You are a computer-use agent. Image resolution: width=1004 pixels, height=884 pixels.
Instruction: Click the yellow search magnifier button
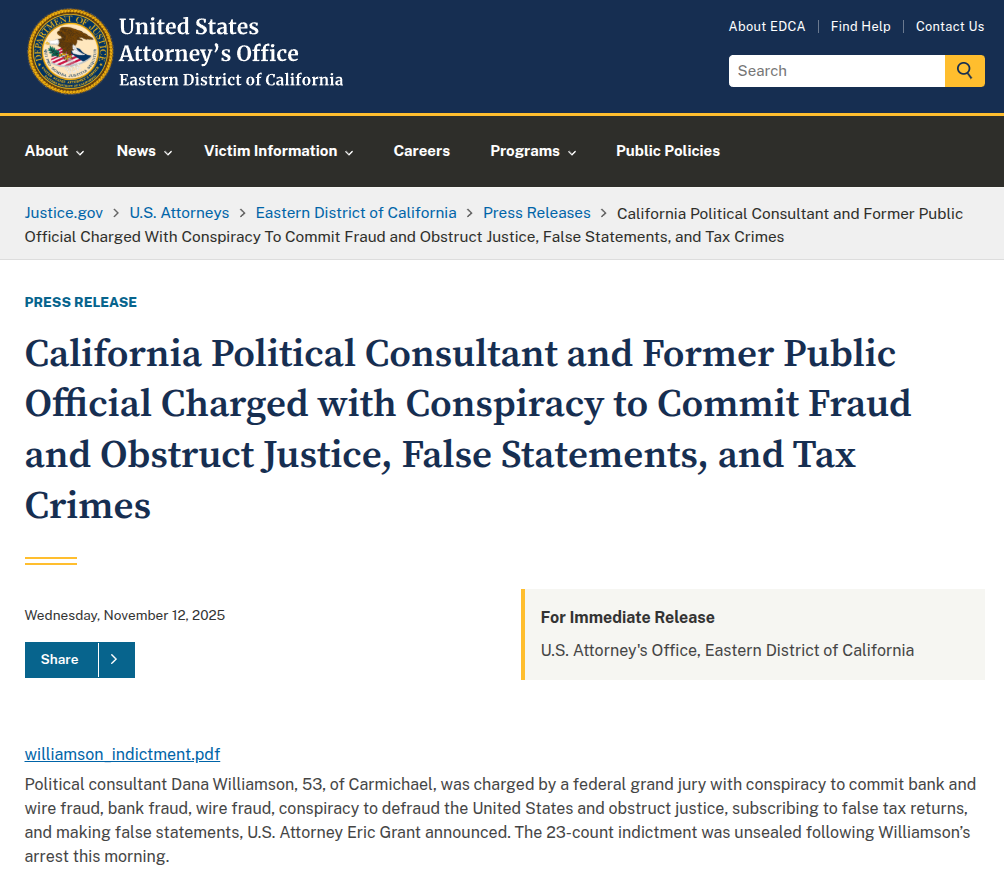pyautogui.click(x=964, y=71)
